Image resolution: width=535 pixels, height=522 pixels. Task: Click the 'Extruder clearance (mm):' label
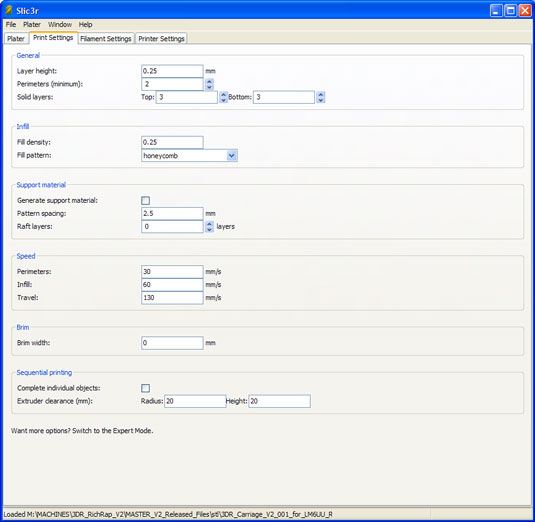pos(55,401)
